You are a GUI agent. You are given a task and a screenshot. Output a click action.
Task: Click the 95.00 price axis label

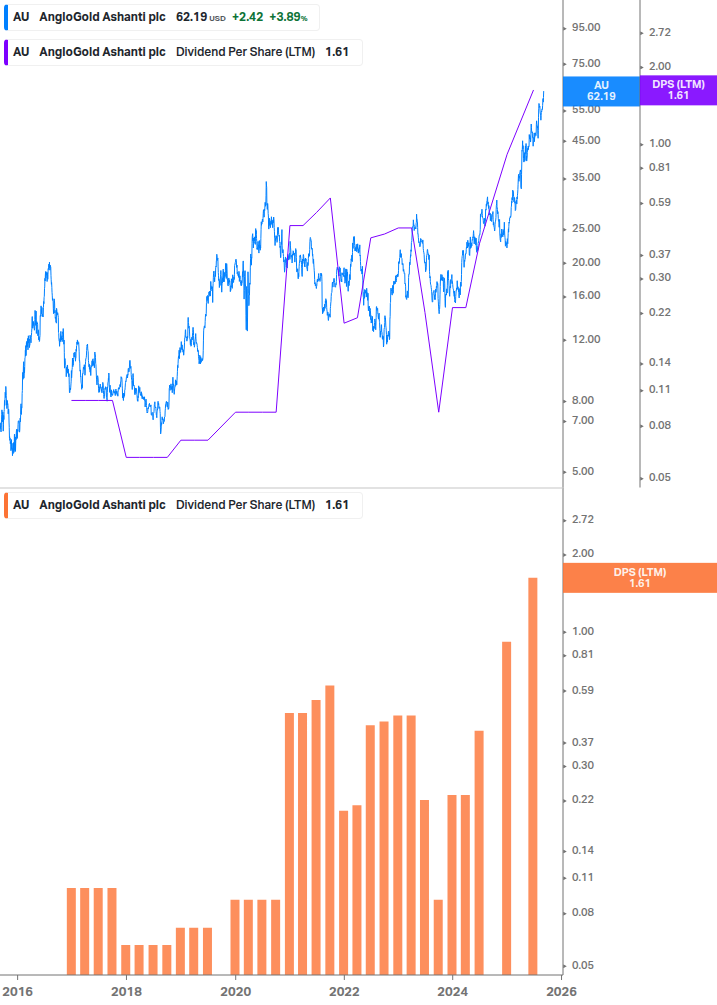click(585, 30)
